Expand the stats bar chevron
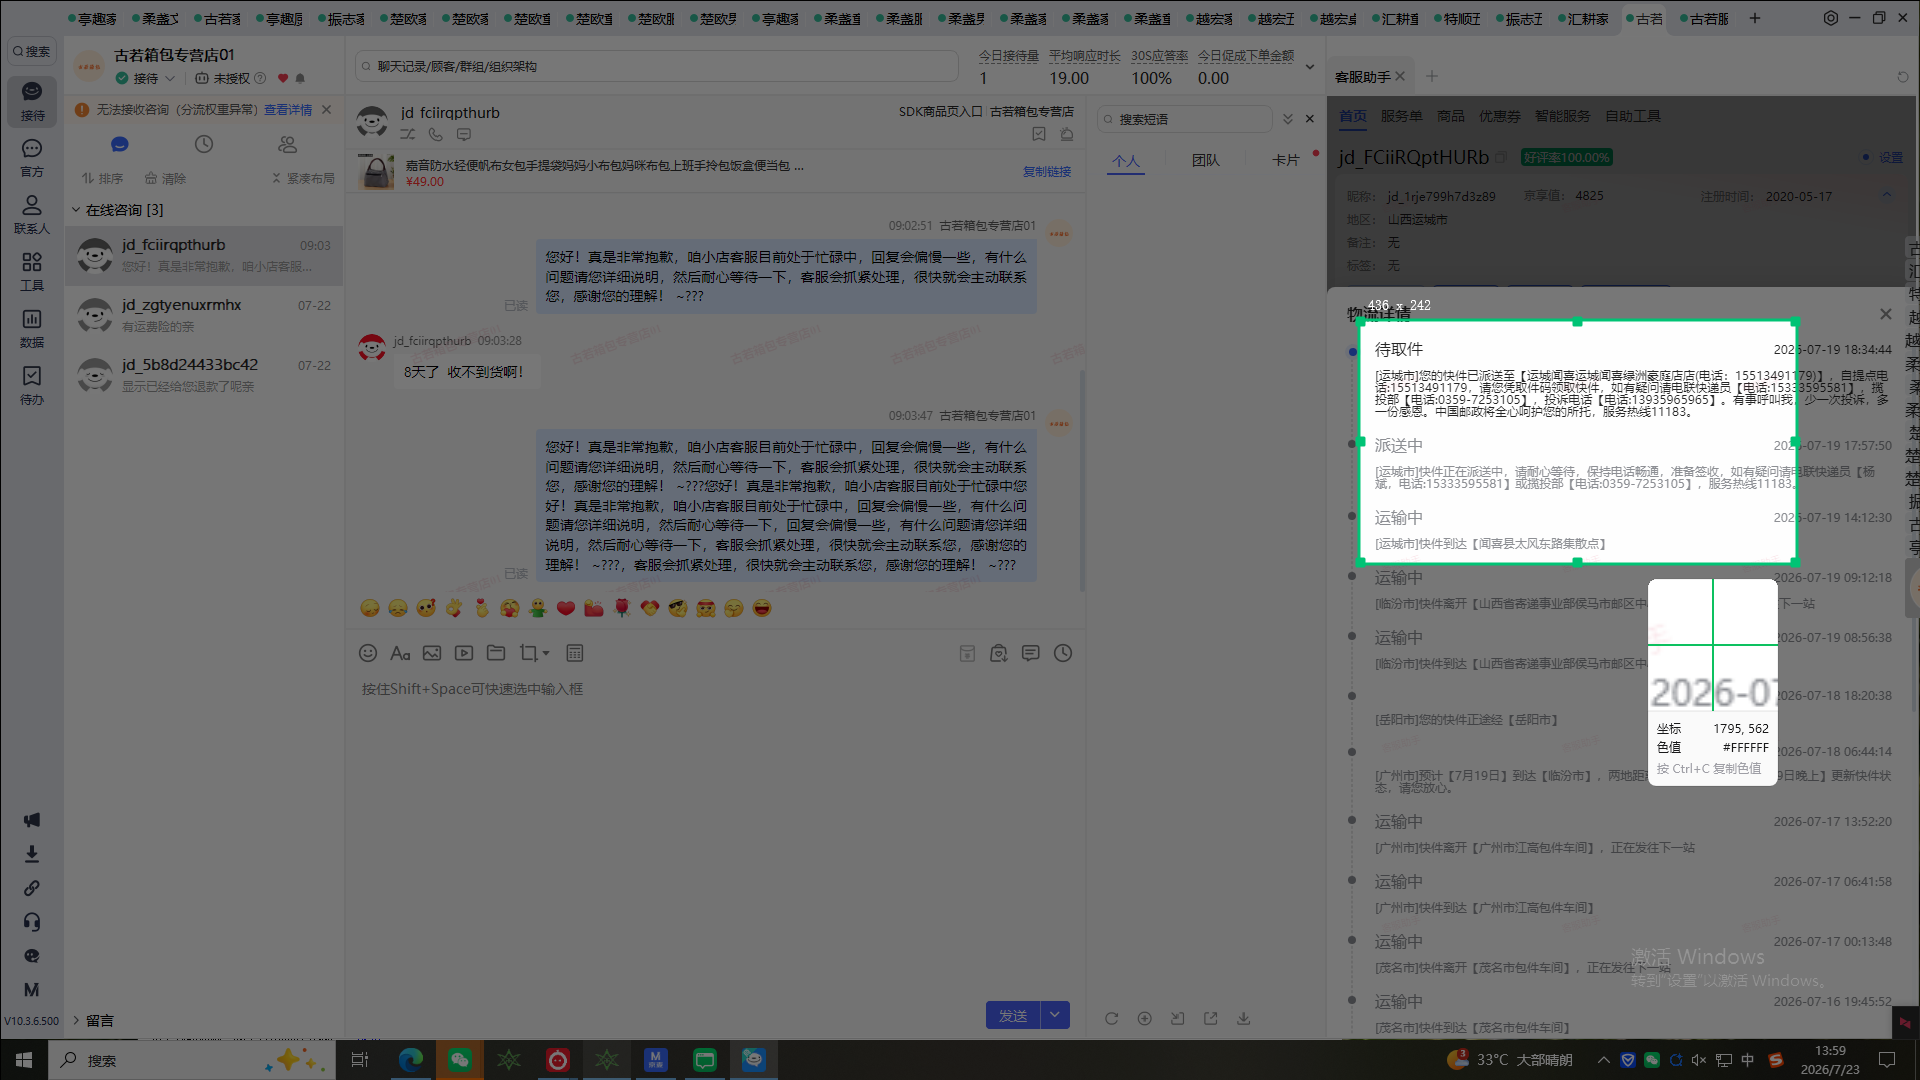Viewport: 1920px width, 1080px height. [x=1310, y=67]
